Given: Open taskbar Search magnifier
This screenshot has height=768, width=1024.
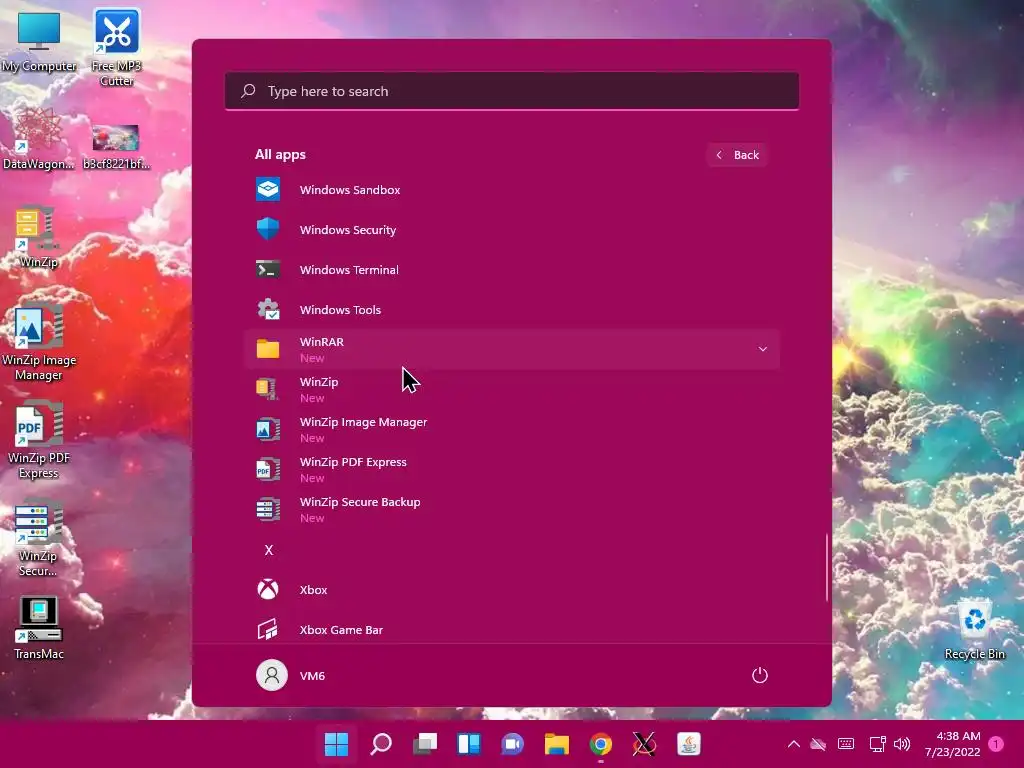Looking at the screenshot, I should coord(381,744).
